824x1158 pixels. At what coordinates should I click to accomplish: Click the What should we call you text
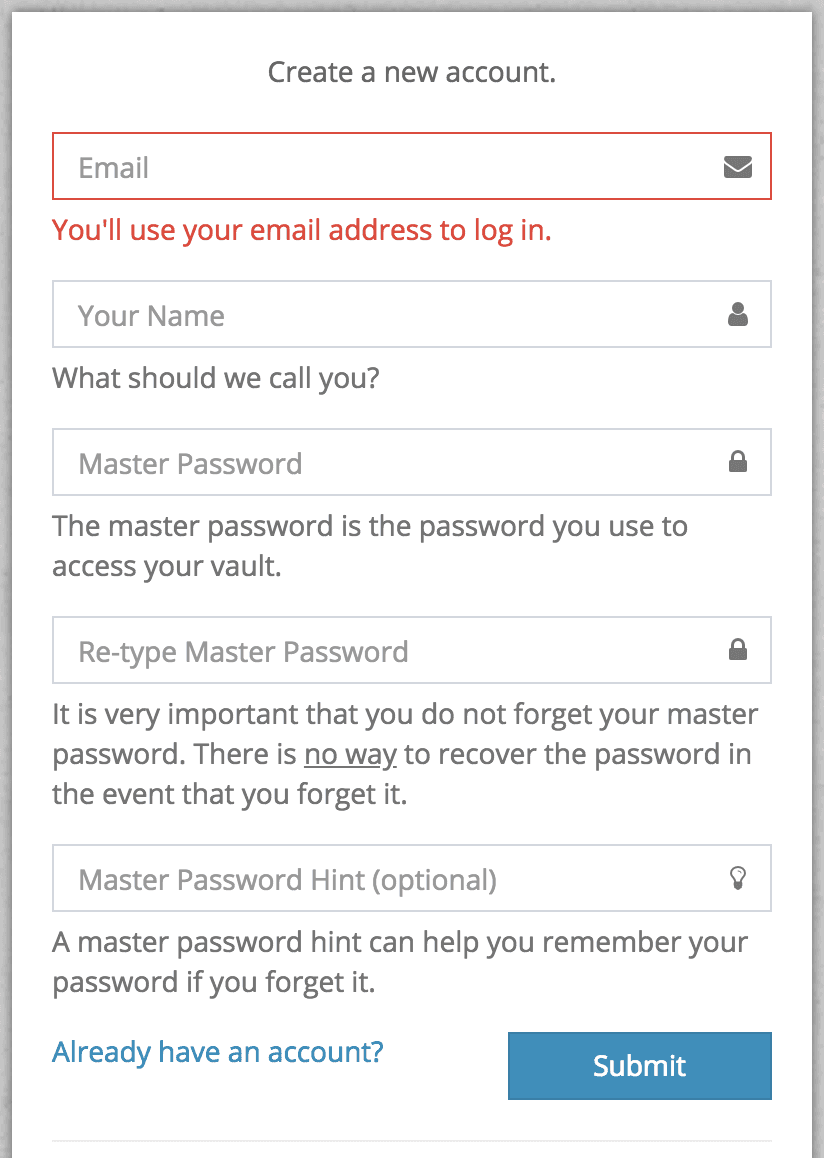pyautogui.click(x=216, y=378)
